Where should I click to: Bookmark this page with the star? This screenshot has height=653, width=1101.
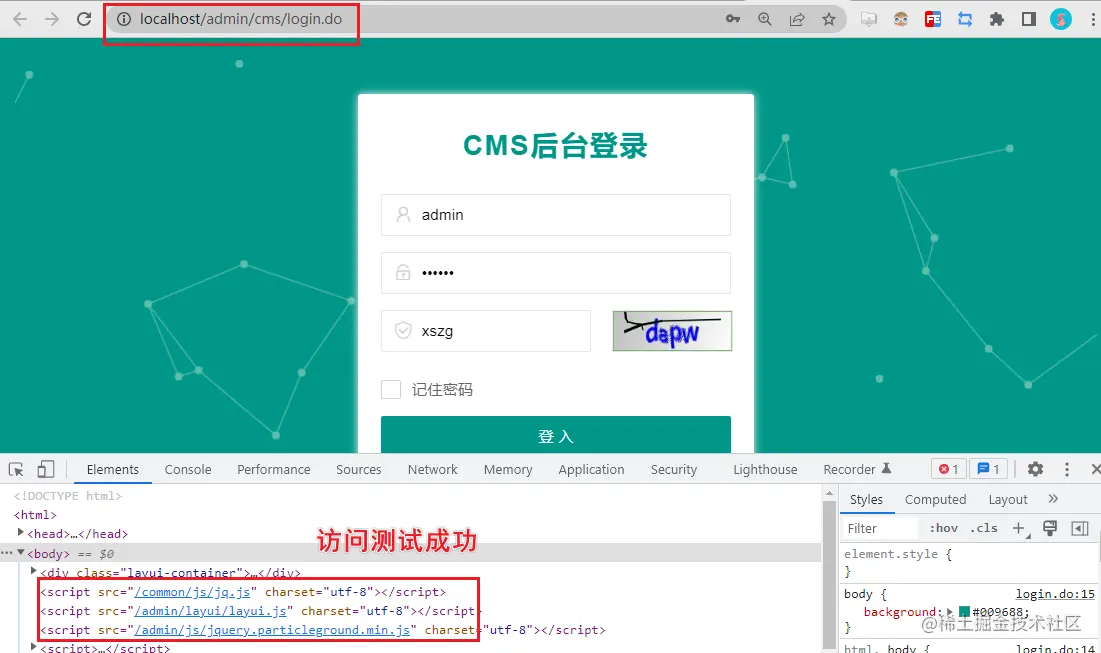(x=829, y=20)
